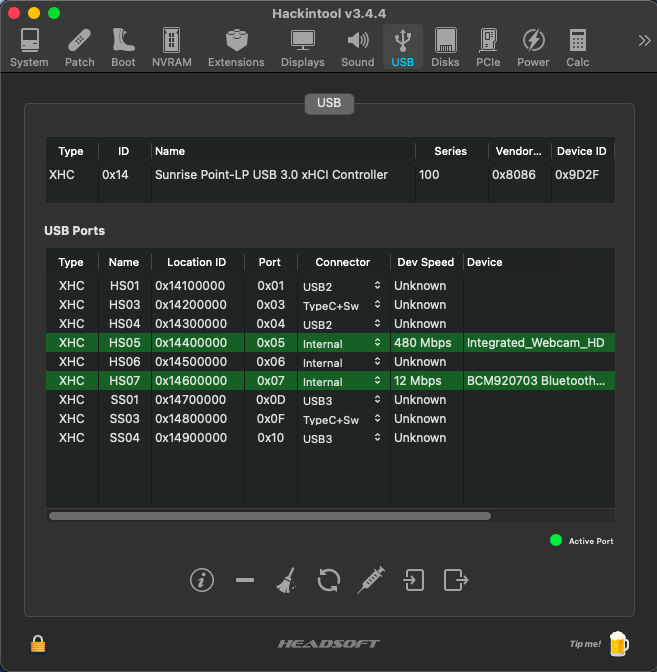The image size is (657, 672).
Task: Click the Device ID column header
Action: [582, 151]
